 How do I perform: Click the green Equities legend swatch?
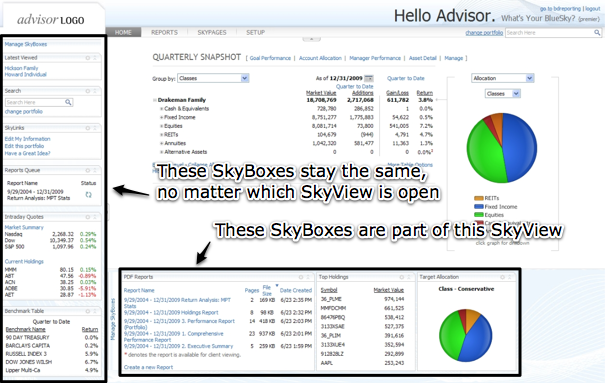click(x=478, y=215)
